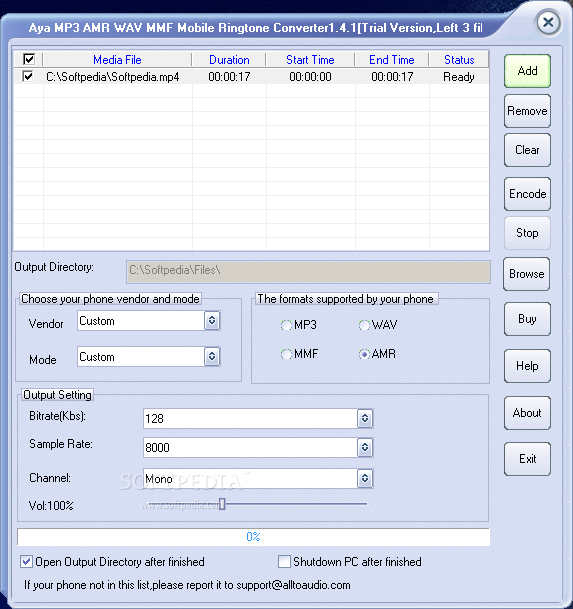
Task: Enable Shutdown PC after finished
Action: click(x=284, y=562)
